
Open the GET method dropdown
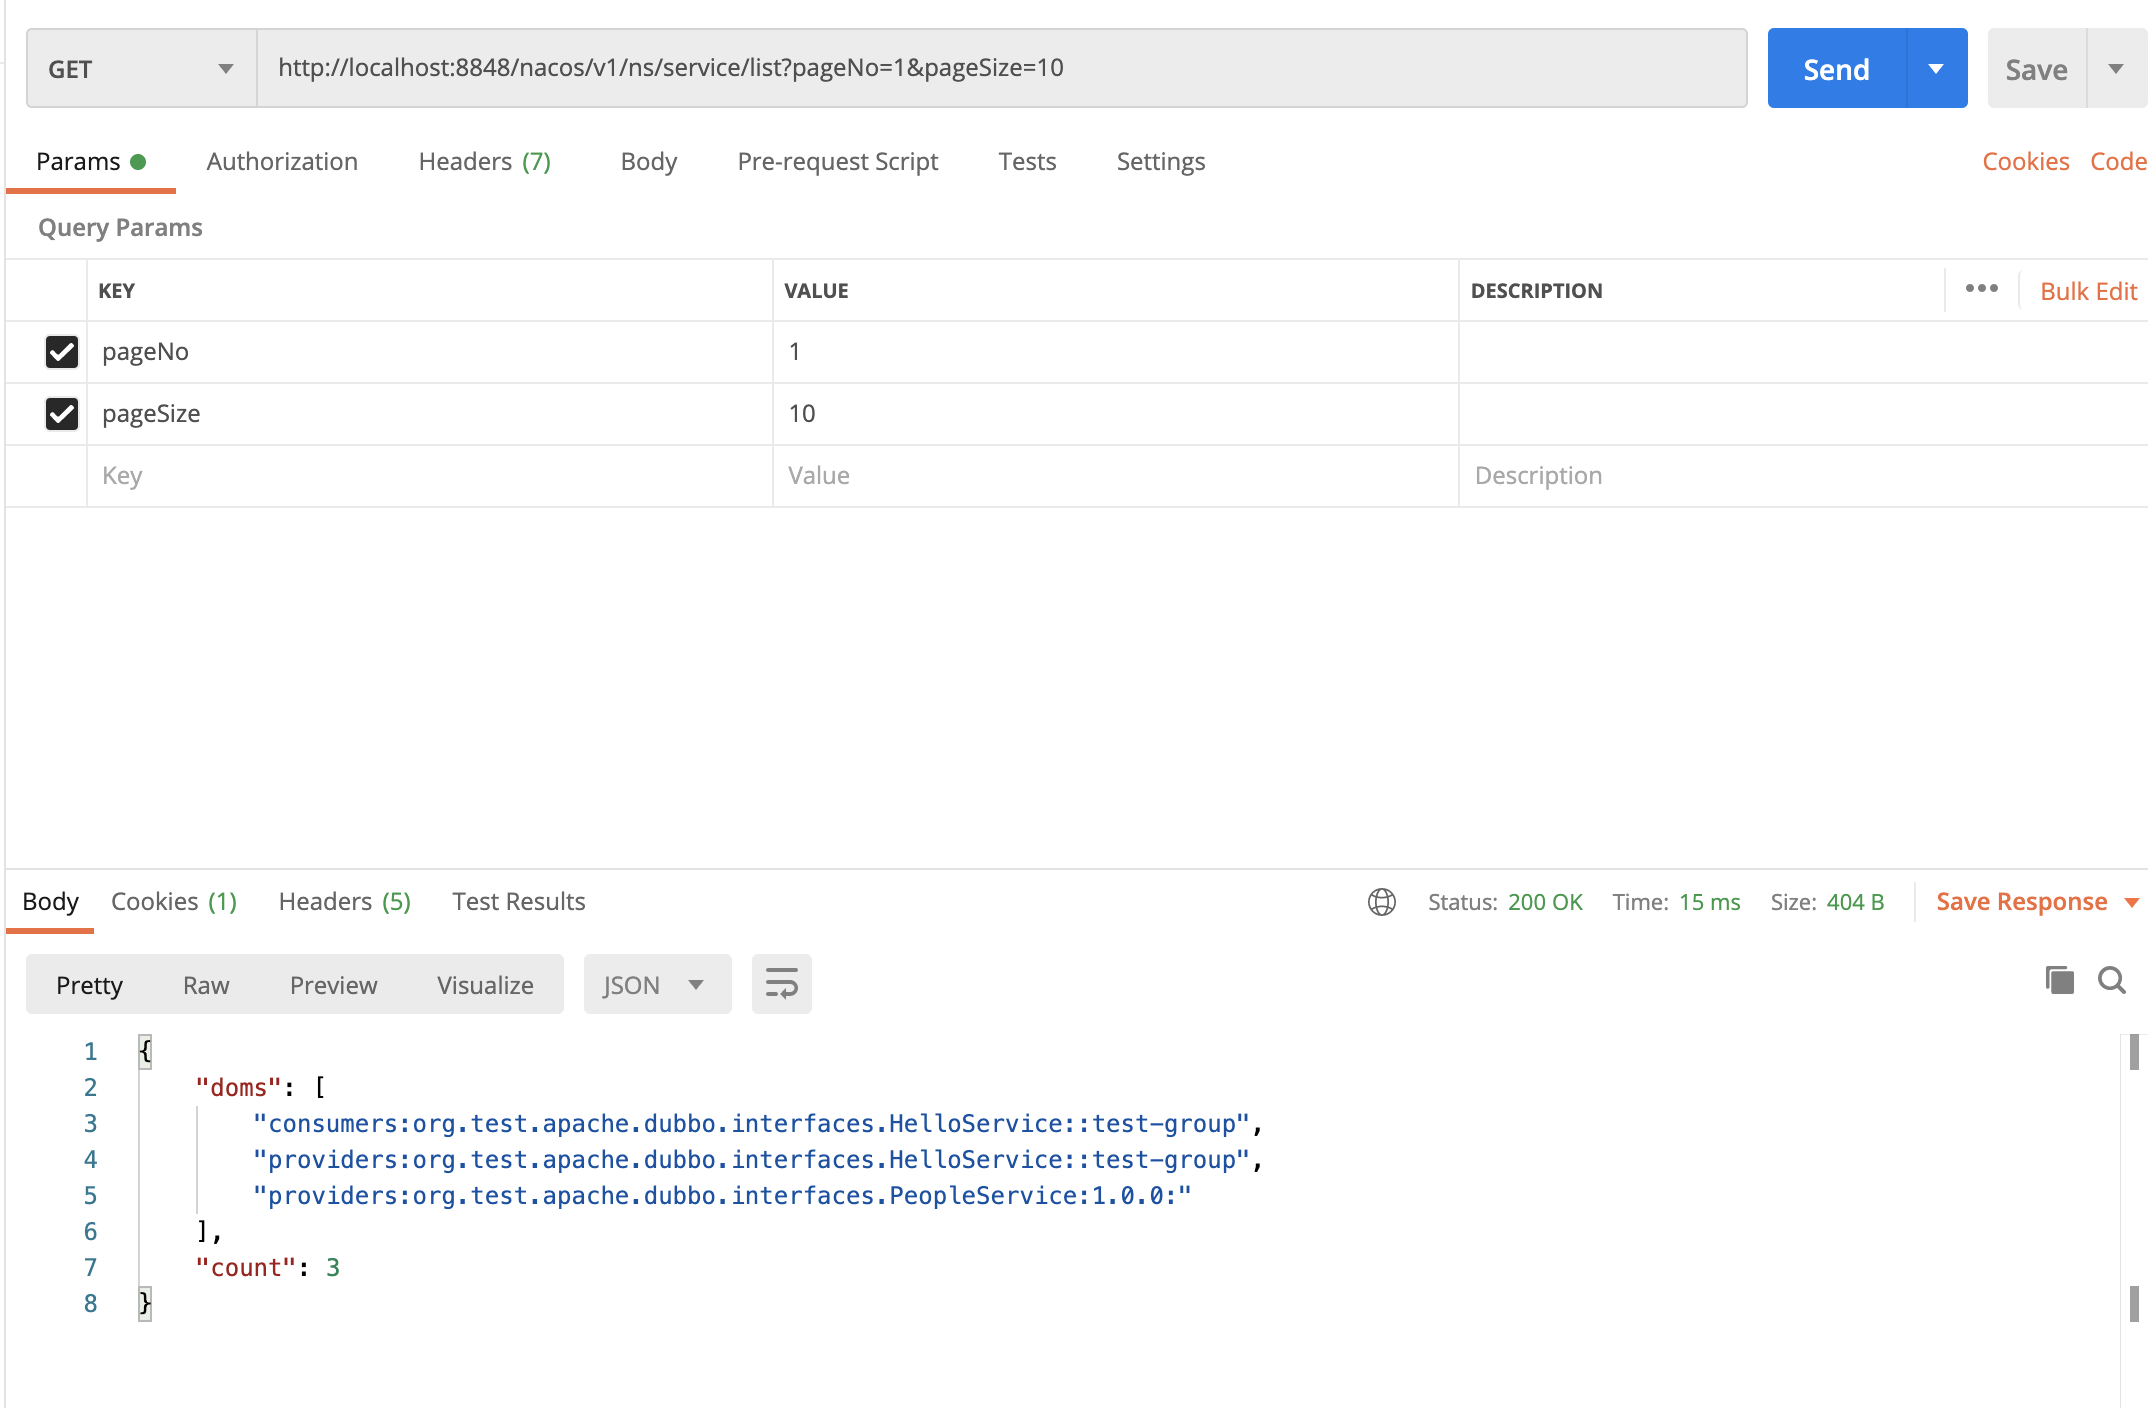tap(141, 69)
